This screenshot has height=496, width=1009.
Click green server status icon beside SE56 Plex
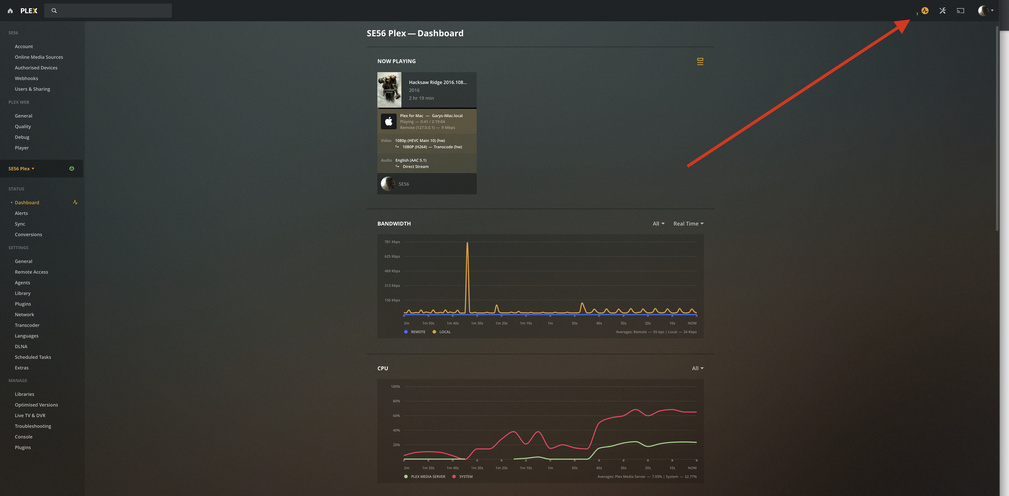[71, 169]
